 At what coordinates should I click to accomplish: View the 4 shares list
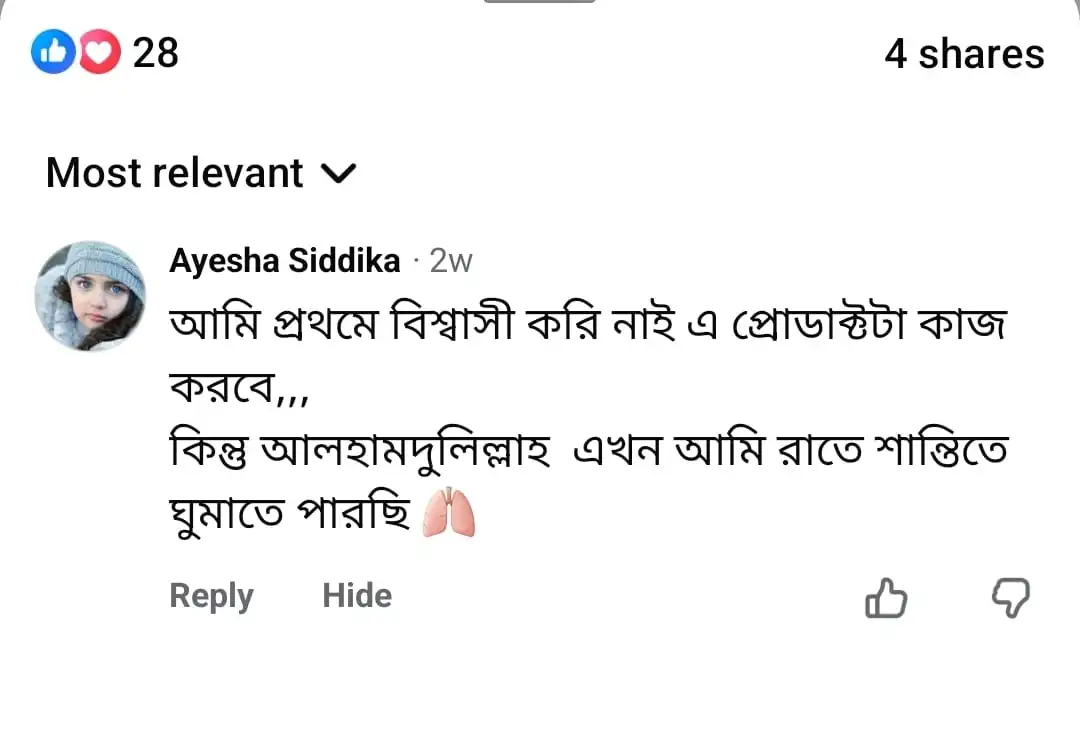tap(963, 54)
